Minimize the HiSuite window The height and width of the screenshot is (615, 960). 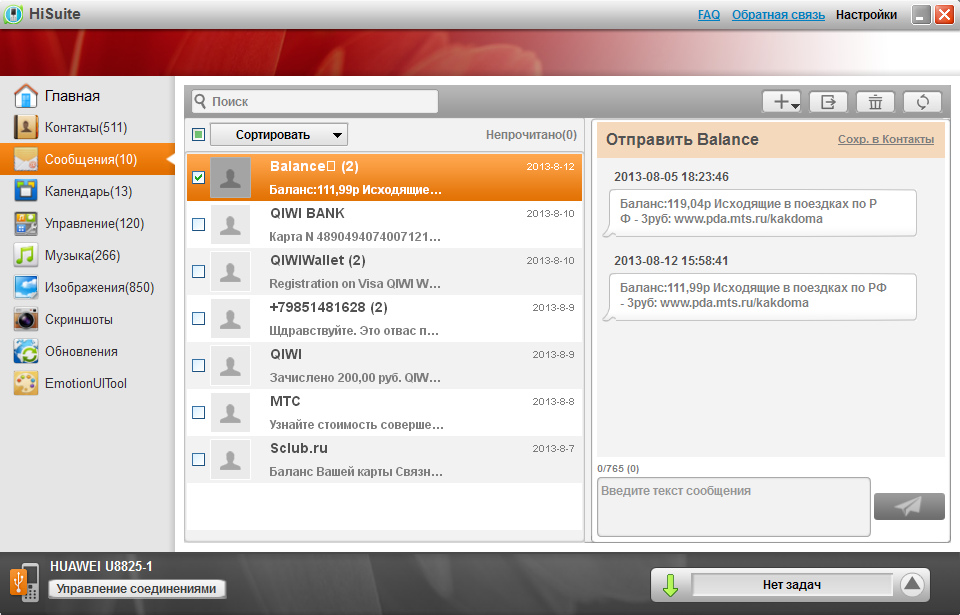921,14
